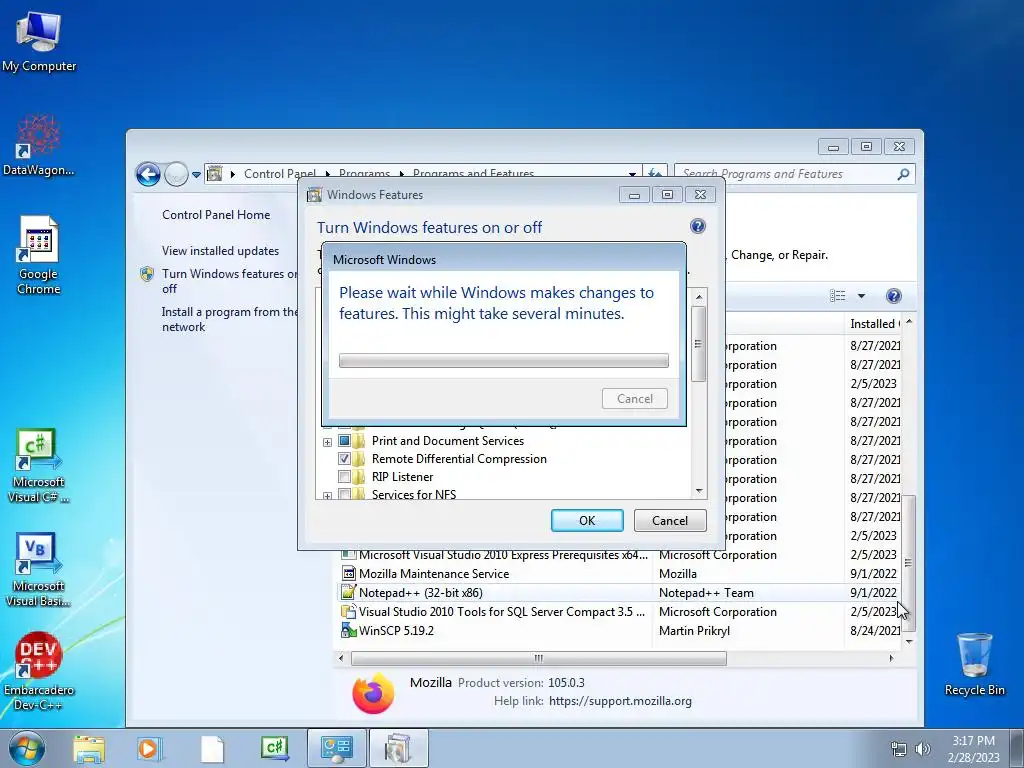The height and width of the screenshot is (768, 1024).
Task: Click the Firefox logo in details pane
Action: [x=373, y=693]
